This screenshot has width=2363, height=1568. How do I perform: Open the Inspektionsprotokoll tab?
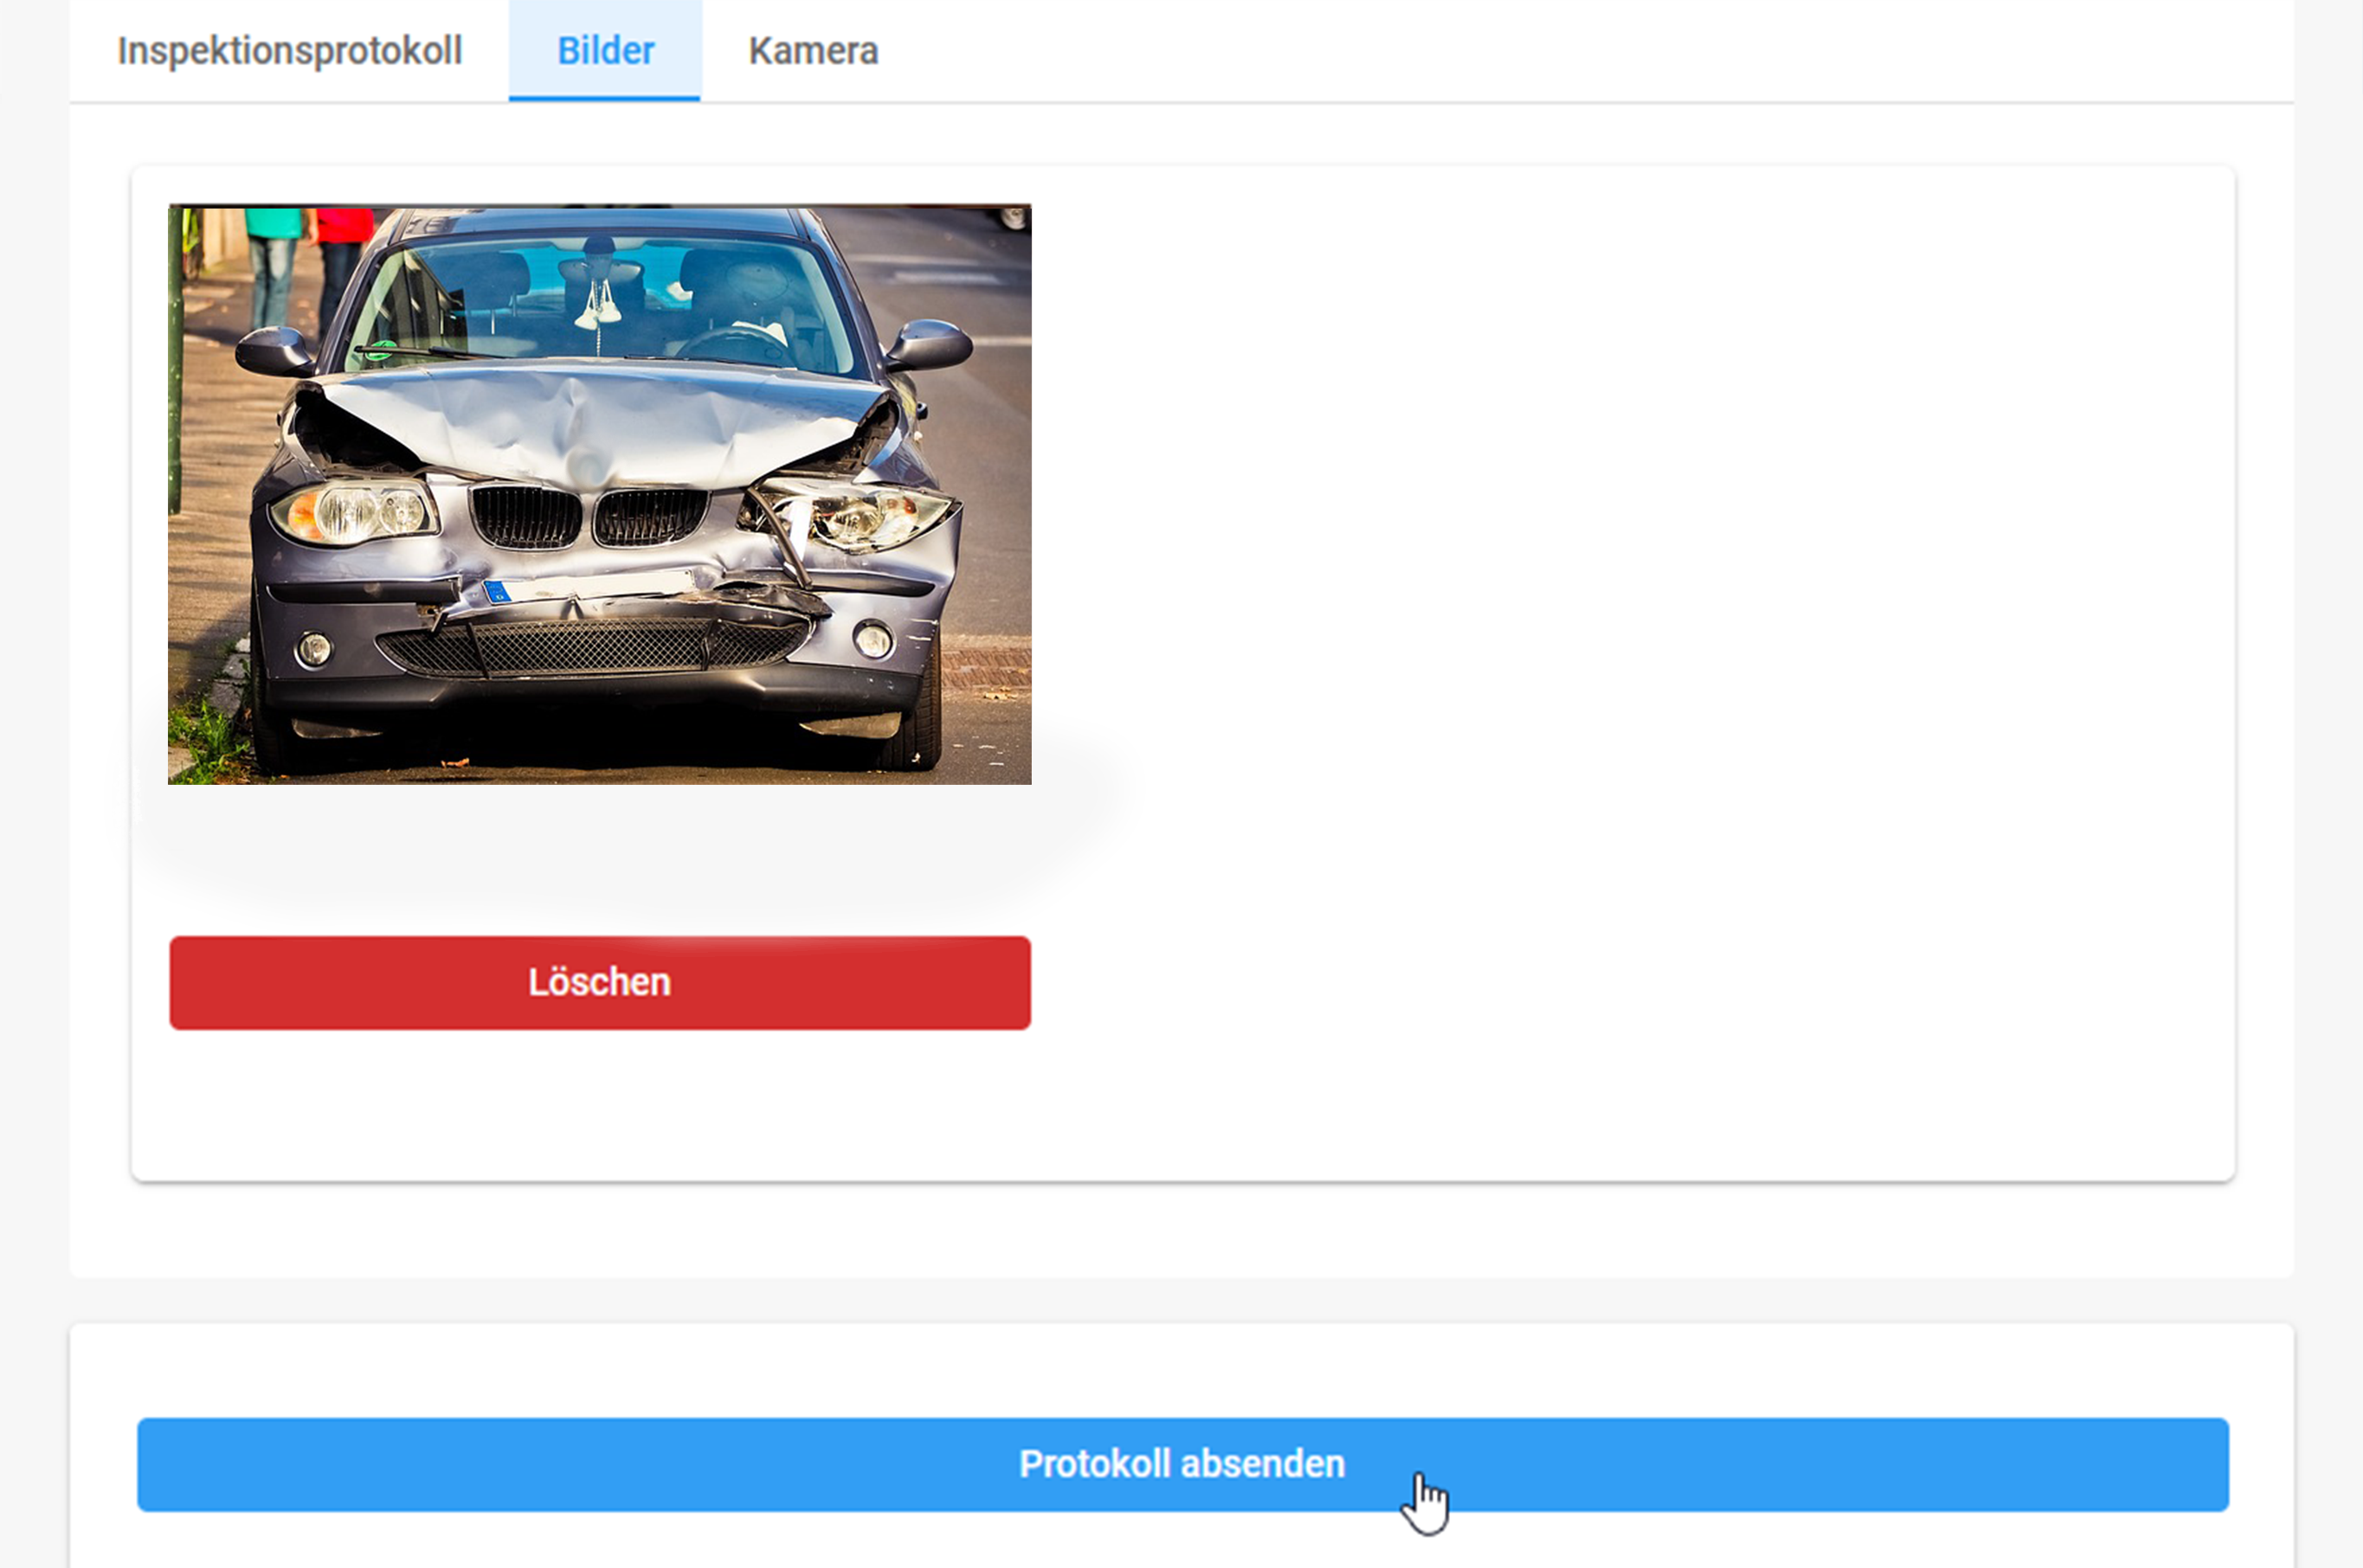(x=289, y=51)
